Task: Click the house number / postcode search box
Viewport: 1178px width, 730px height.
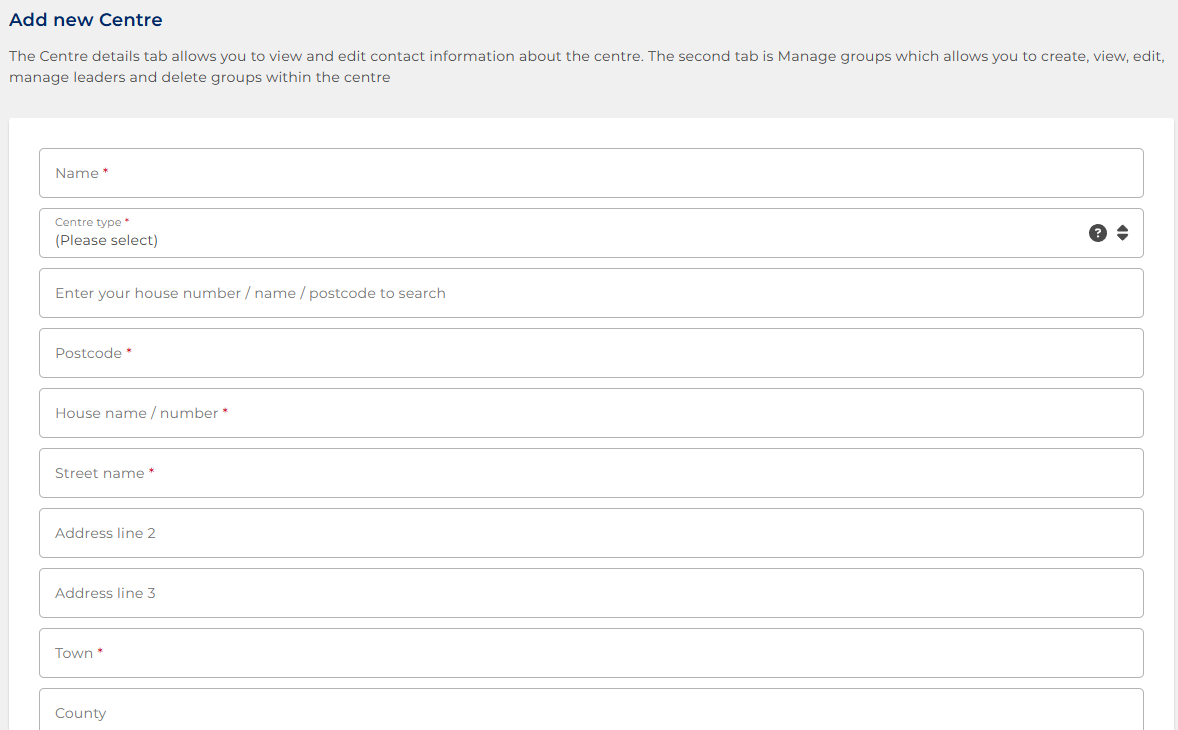Action: pos(591,293)
